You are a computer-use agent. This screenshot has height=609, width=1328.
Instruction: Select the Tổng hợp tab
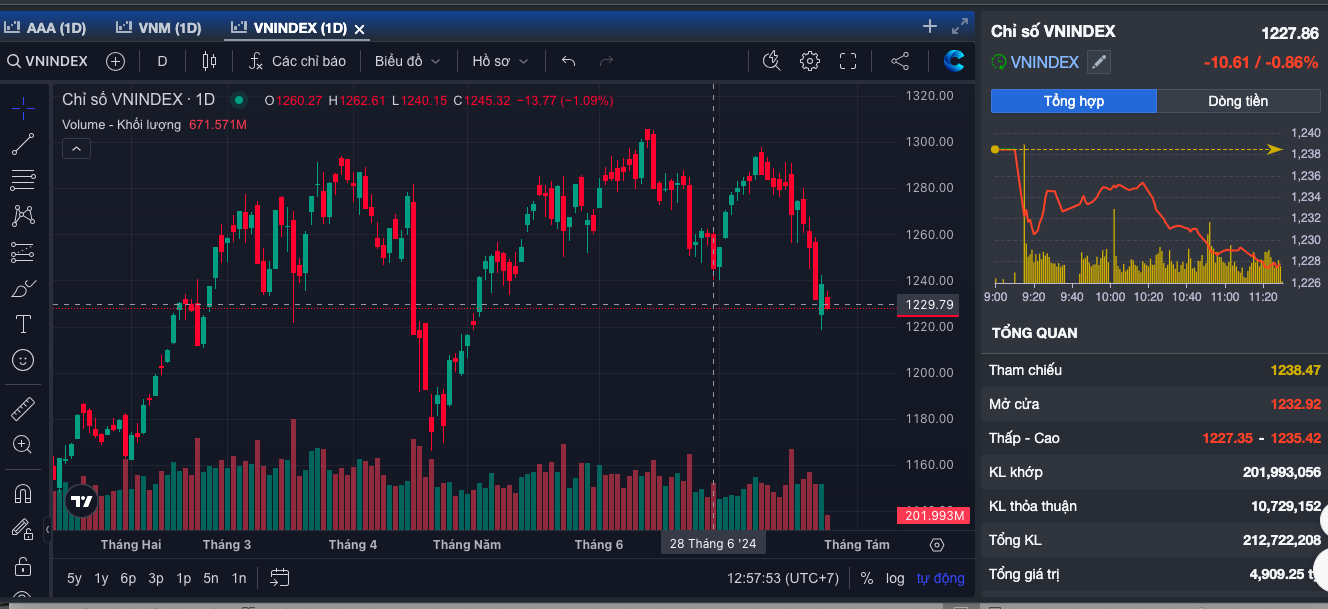coord(1074,101)
